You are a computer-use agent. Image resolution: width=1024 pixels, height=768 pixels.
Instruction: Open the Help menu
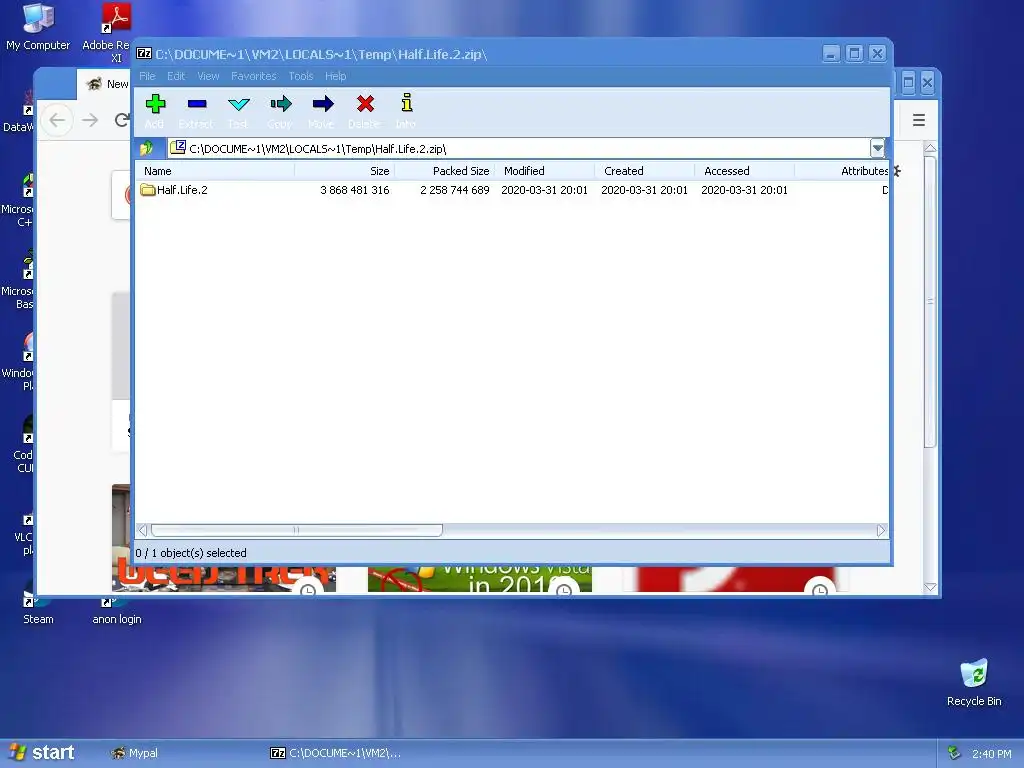336,76
